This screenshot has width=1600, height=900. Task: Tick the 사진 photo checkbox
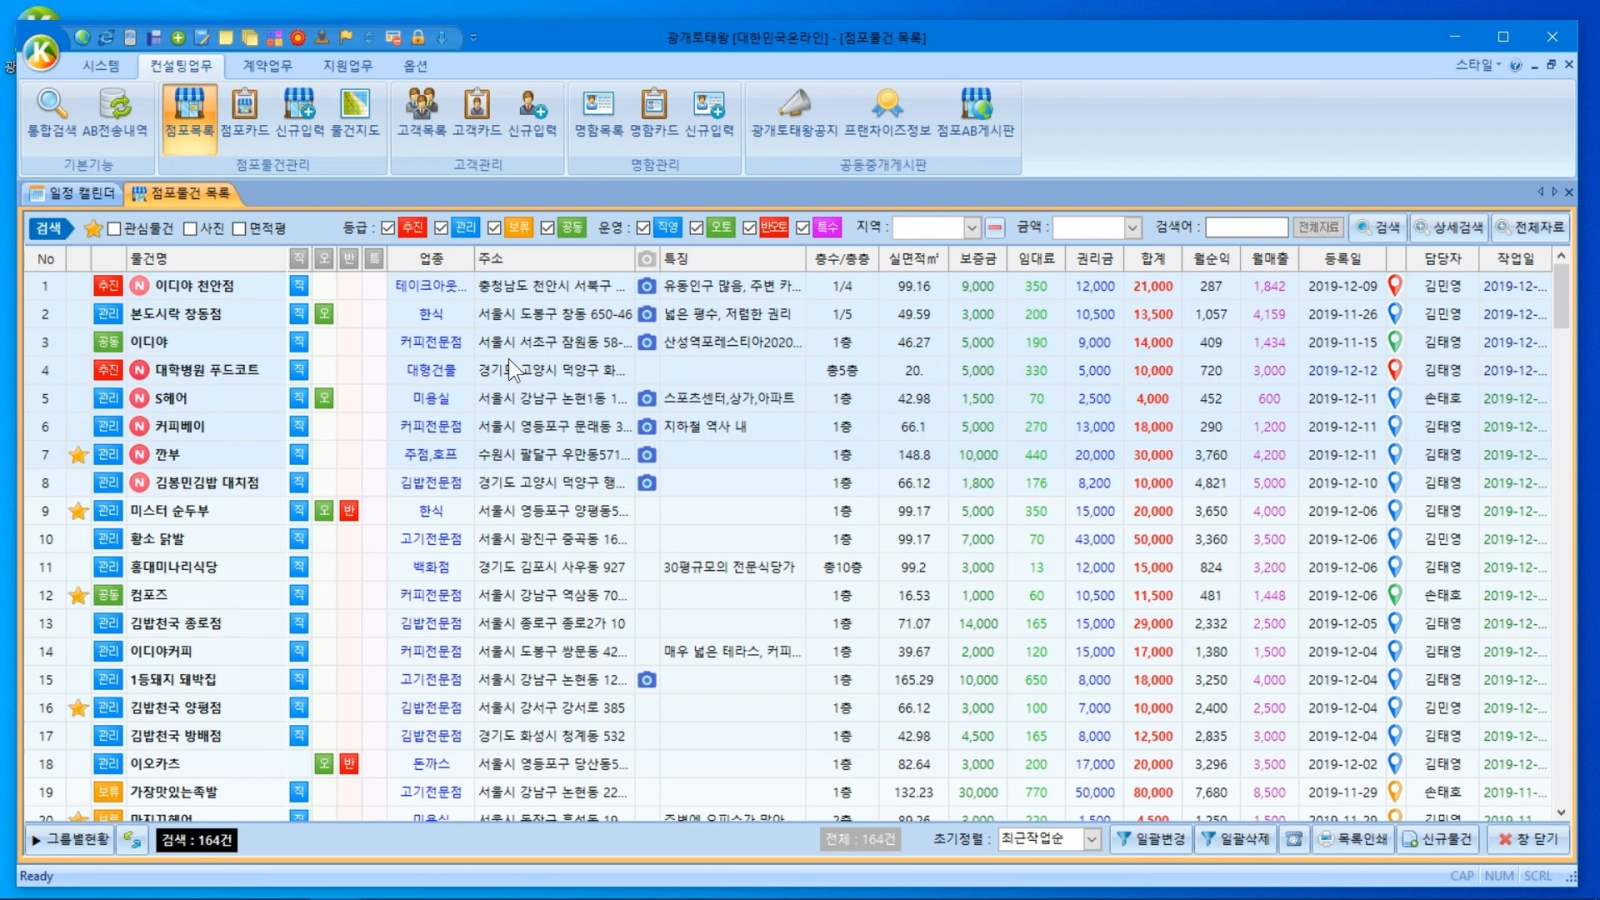pyautogui.click(x=191, y=229)
